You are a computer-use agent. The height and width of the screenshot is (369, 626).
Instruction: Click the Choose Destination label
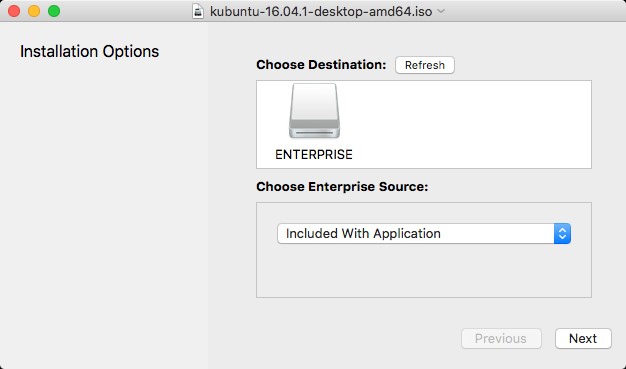321,65
